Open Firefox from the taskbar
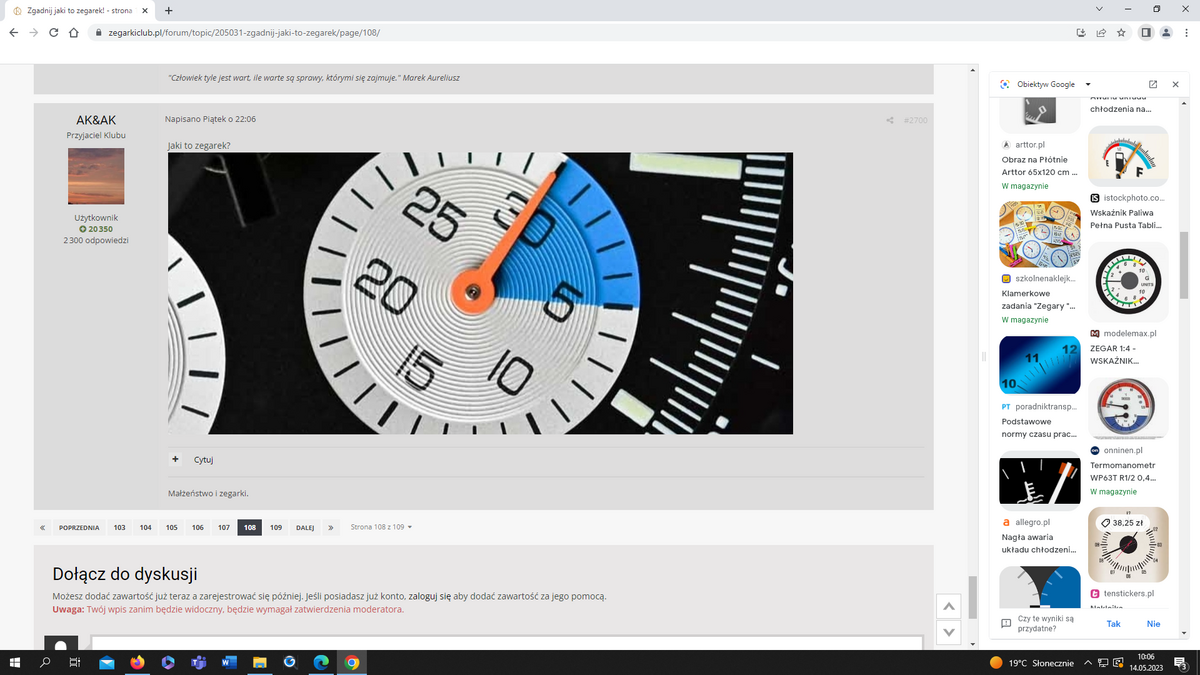Screen dimensions: 1200x675 137,662
